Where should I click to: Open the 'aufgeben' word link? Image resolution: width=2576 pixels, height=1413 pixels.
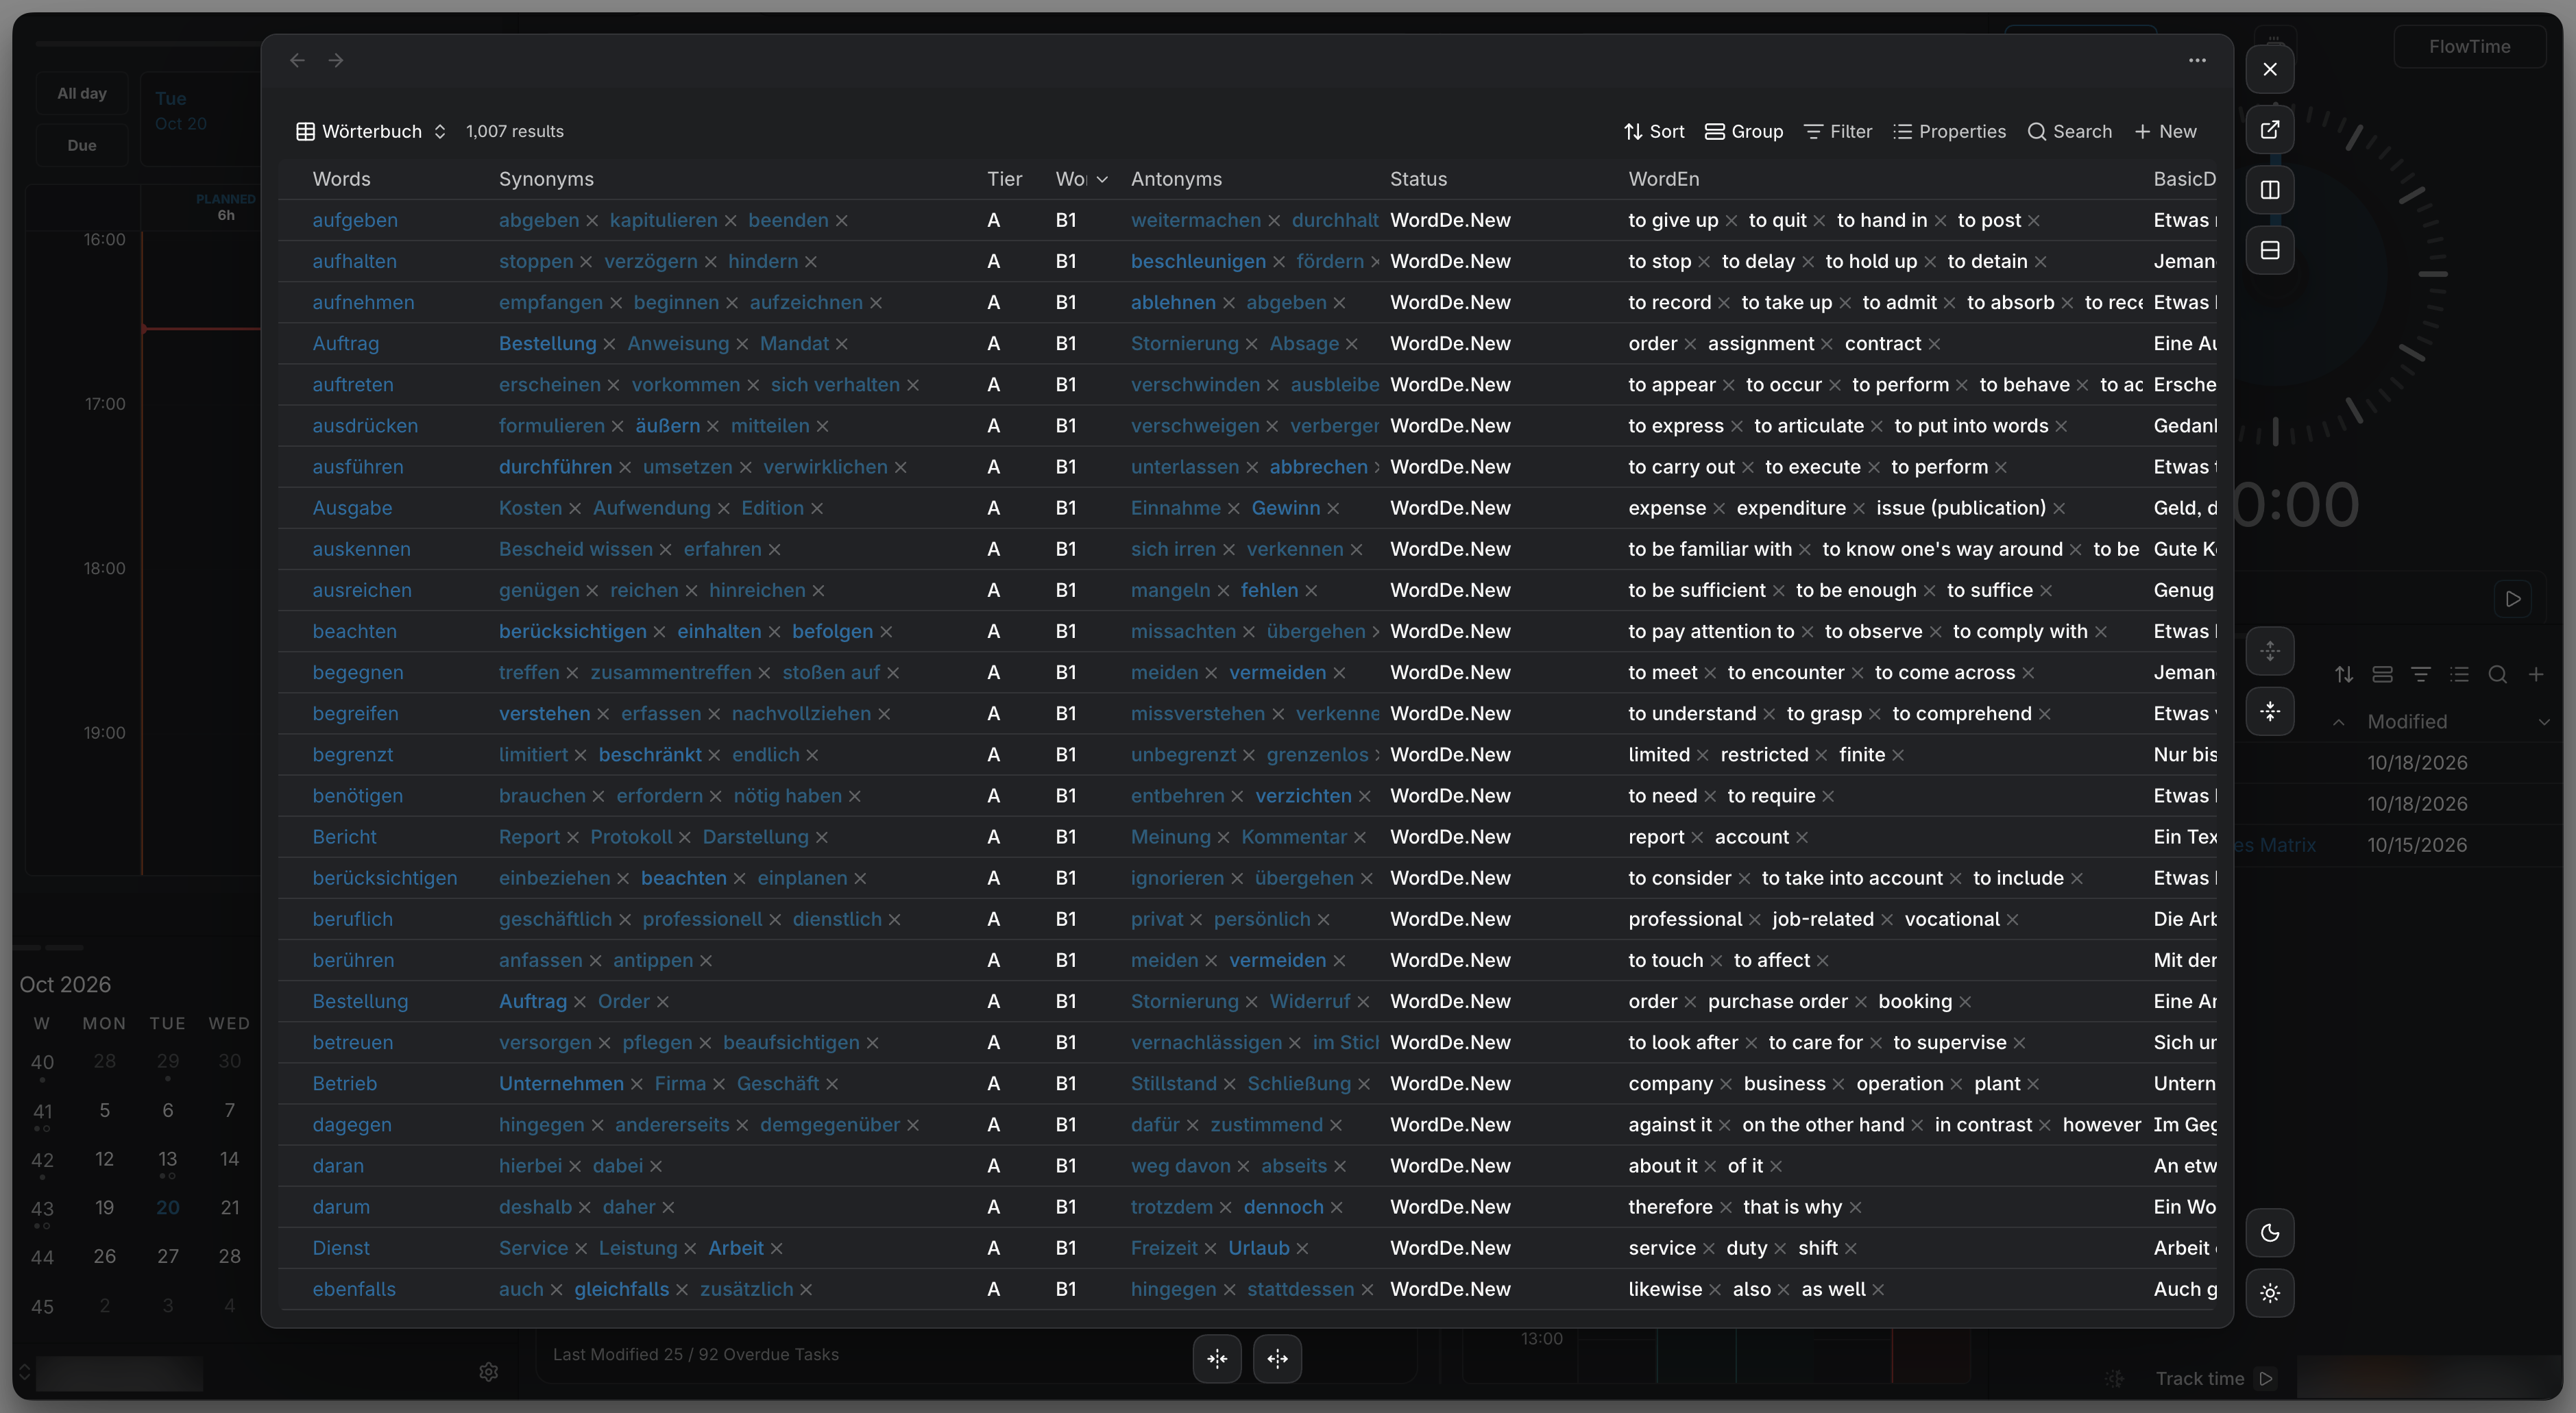pyautogui.click(x=355, y=220)
